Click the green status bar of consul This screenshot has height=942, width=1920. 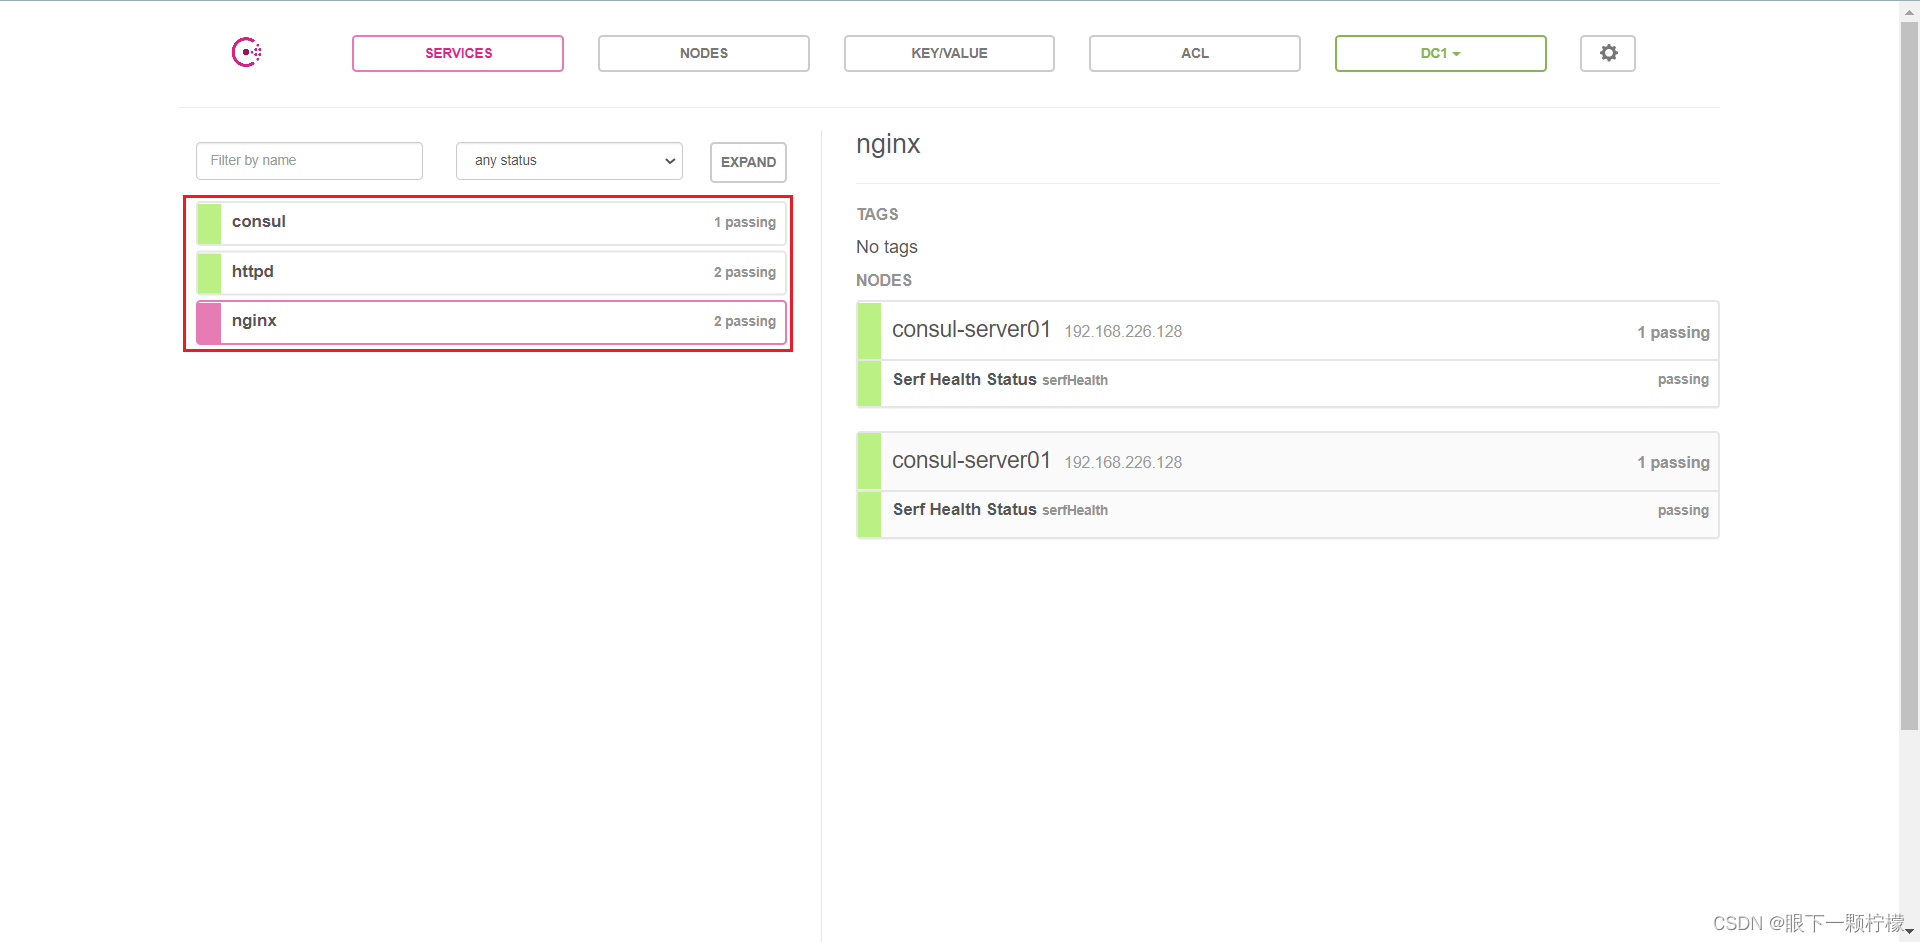[209, 223]
